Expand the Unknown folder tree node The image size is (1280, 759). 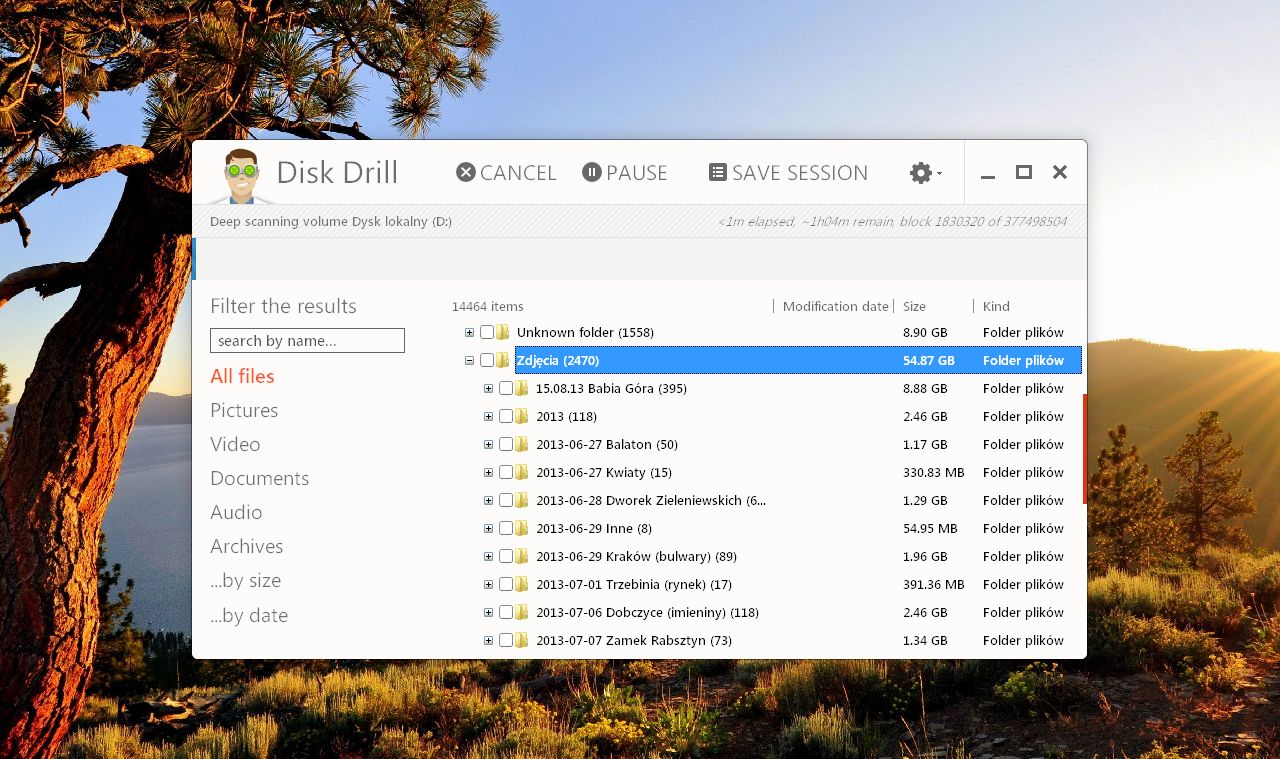click(x=469, y=332)
